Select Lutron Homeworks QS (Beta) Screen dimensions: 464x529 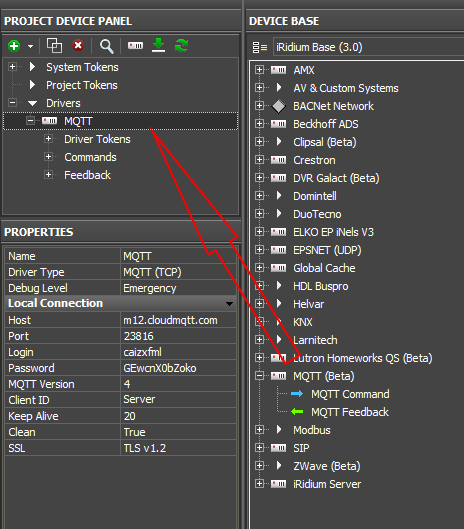click(x=362, y=358)
